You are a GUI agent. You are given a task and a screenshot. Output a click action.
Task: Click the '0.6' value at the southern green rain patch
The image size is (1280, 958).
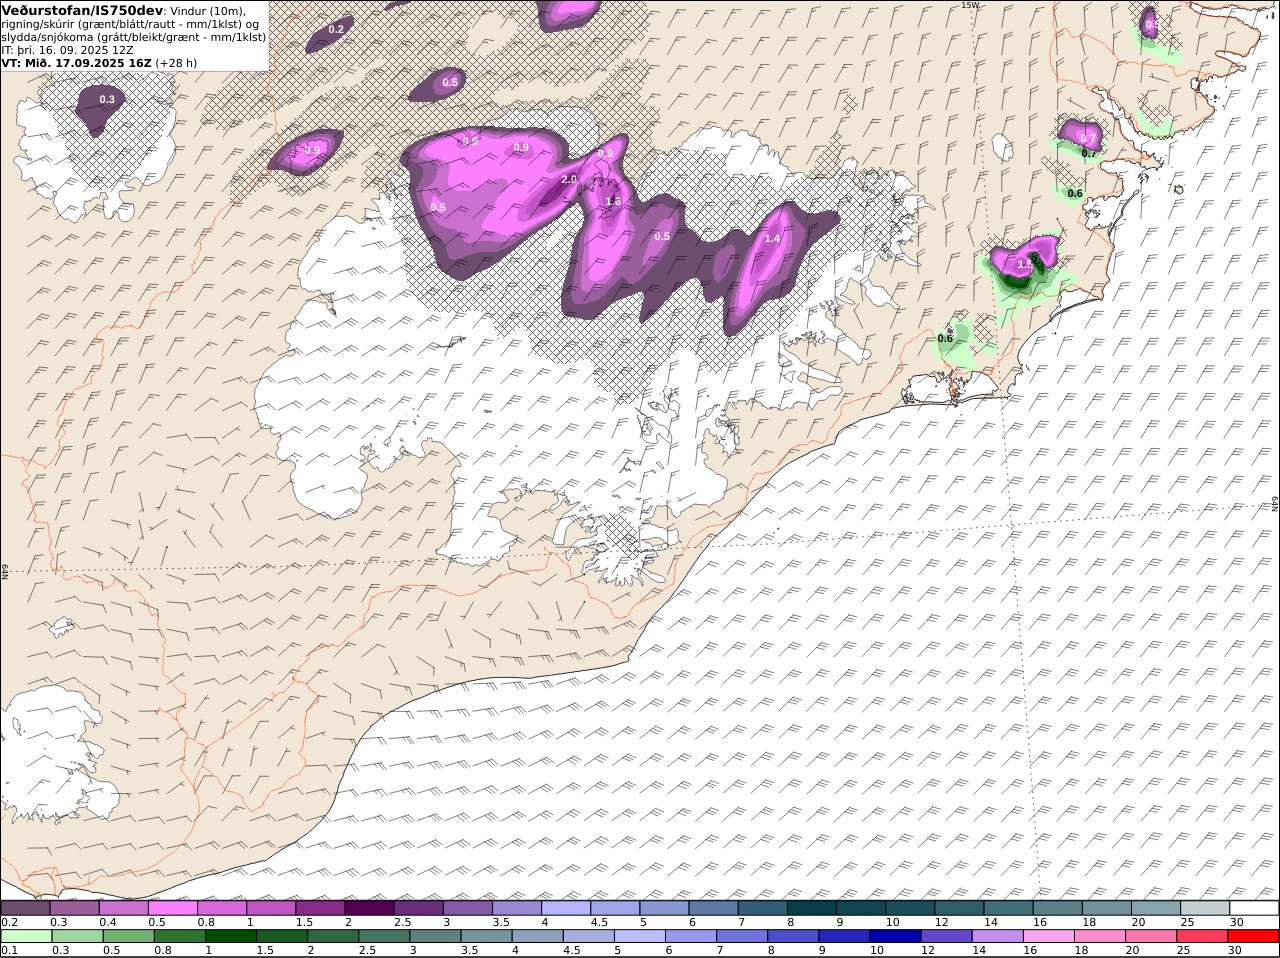[945, 339]
